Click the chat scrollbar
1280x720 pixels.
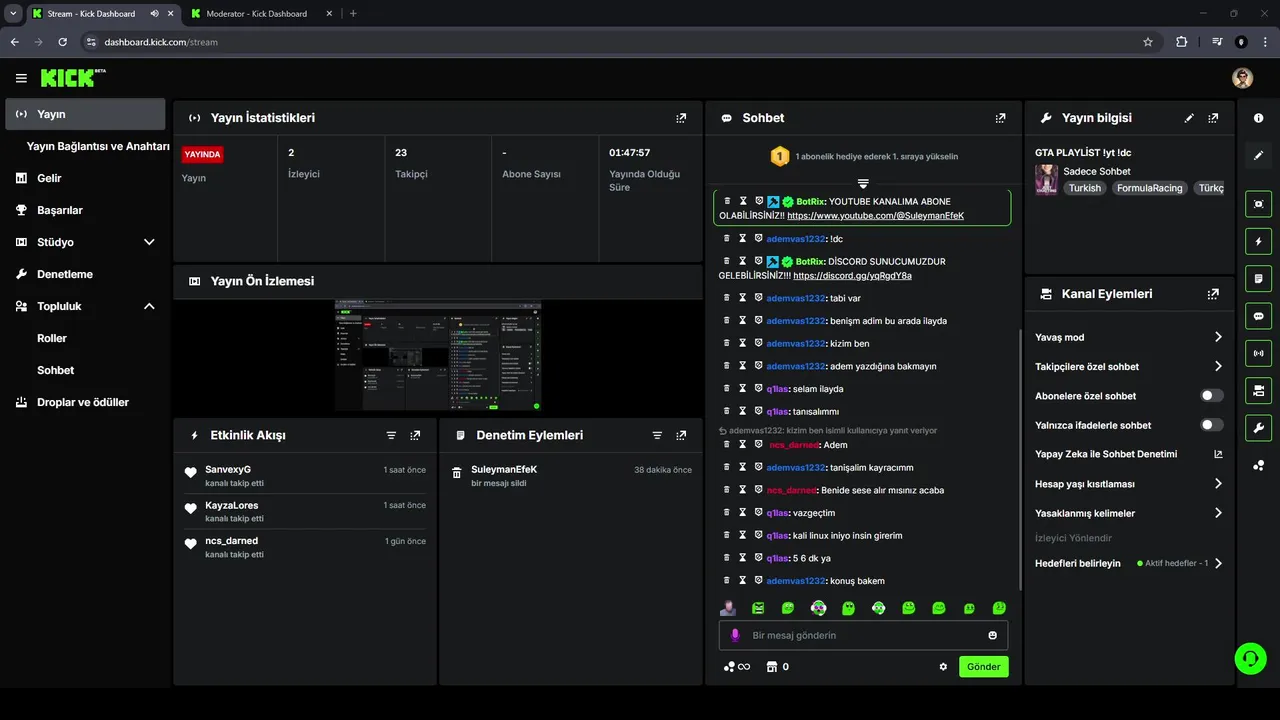(x=1019, y=460)
